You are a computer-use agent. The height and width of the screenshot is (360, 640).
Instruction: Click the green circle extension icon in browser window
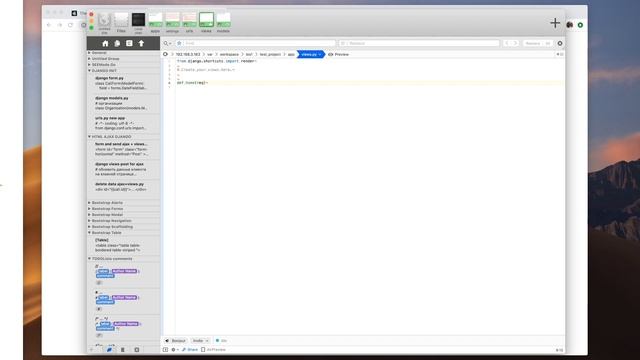[x=580, y=25]
